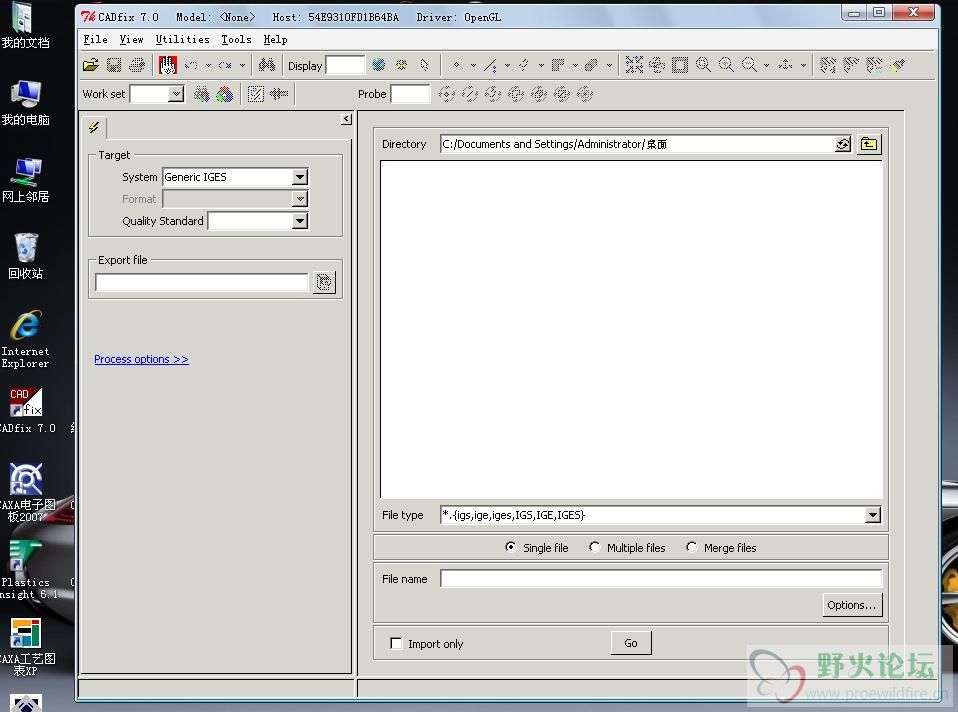Open the System Generic IGES dropdown
The height and width of the screenshot is (712, 958).
[299, 177]
